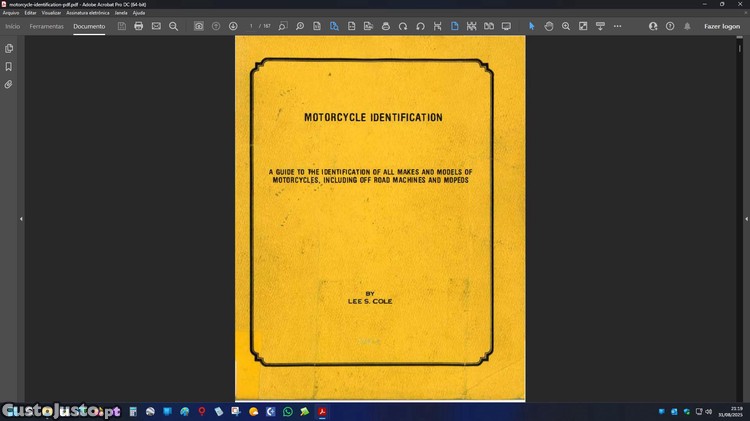Click the Fazer logon button
Image resolution: width=750 pixels, height=421 pixels.
click(721, 26)
